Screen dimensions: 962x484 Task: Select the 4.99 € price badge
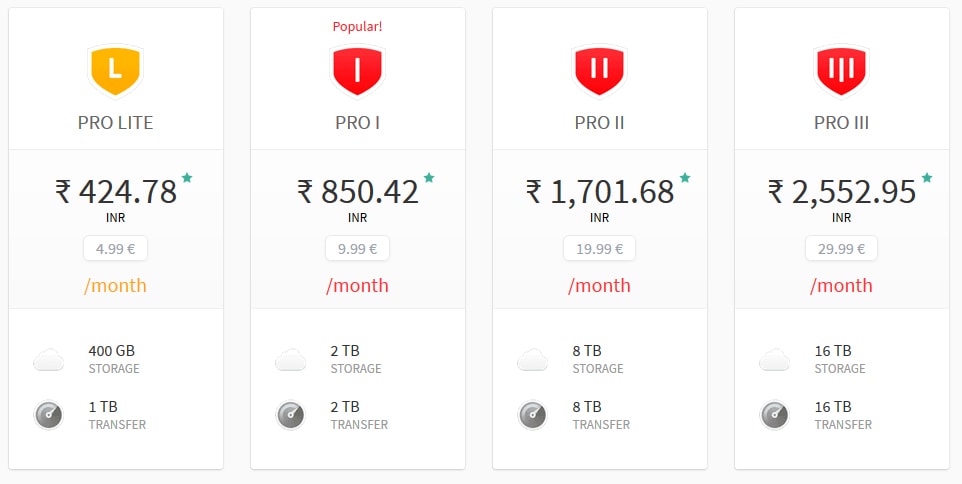pos(115,248)
